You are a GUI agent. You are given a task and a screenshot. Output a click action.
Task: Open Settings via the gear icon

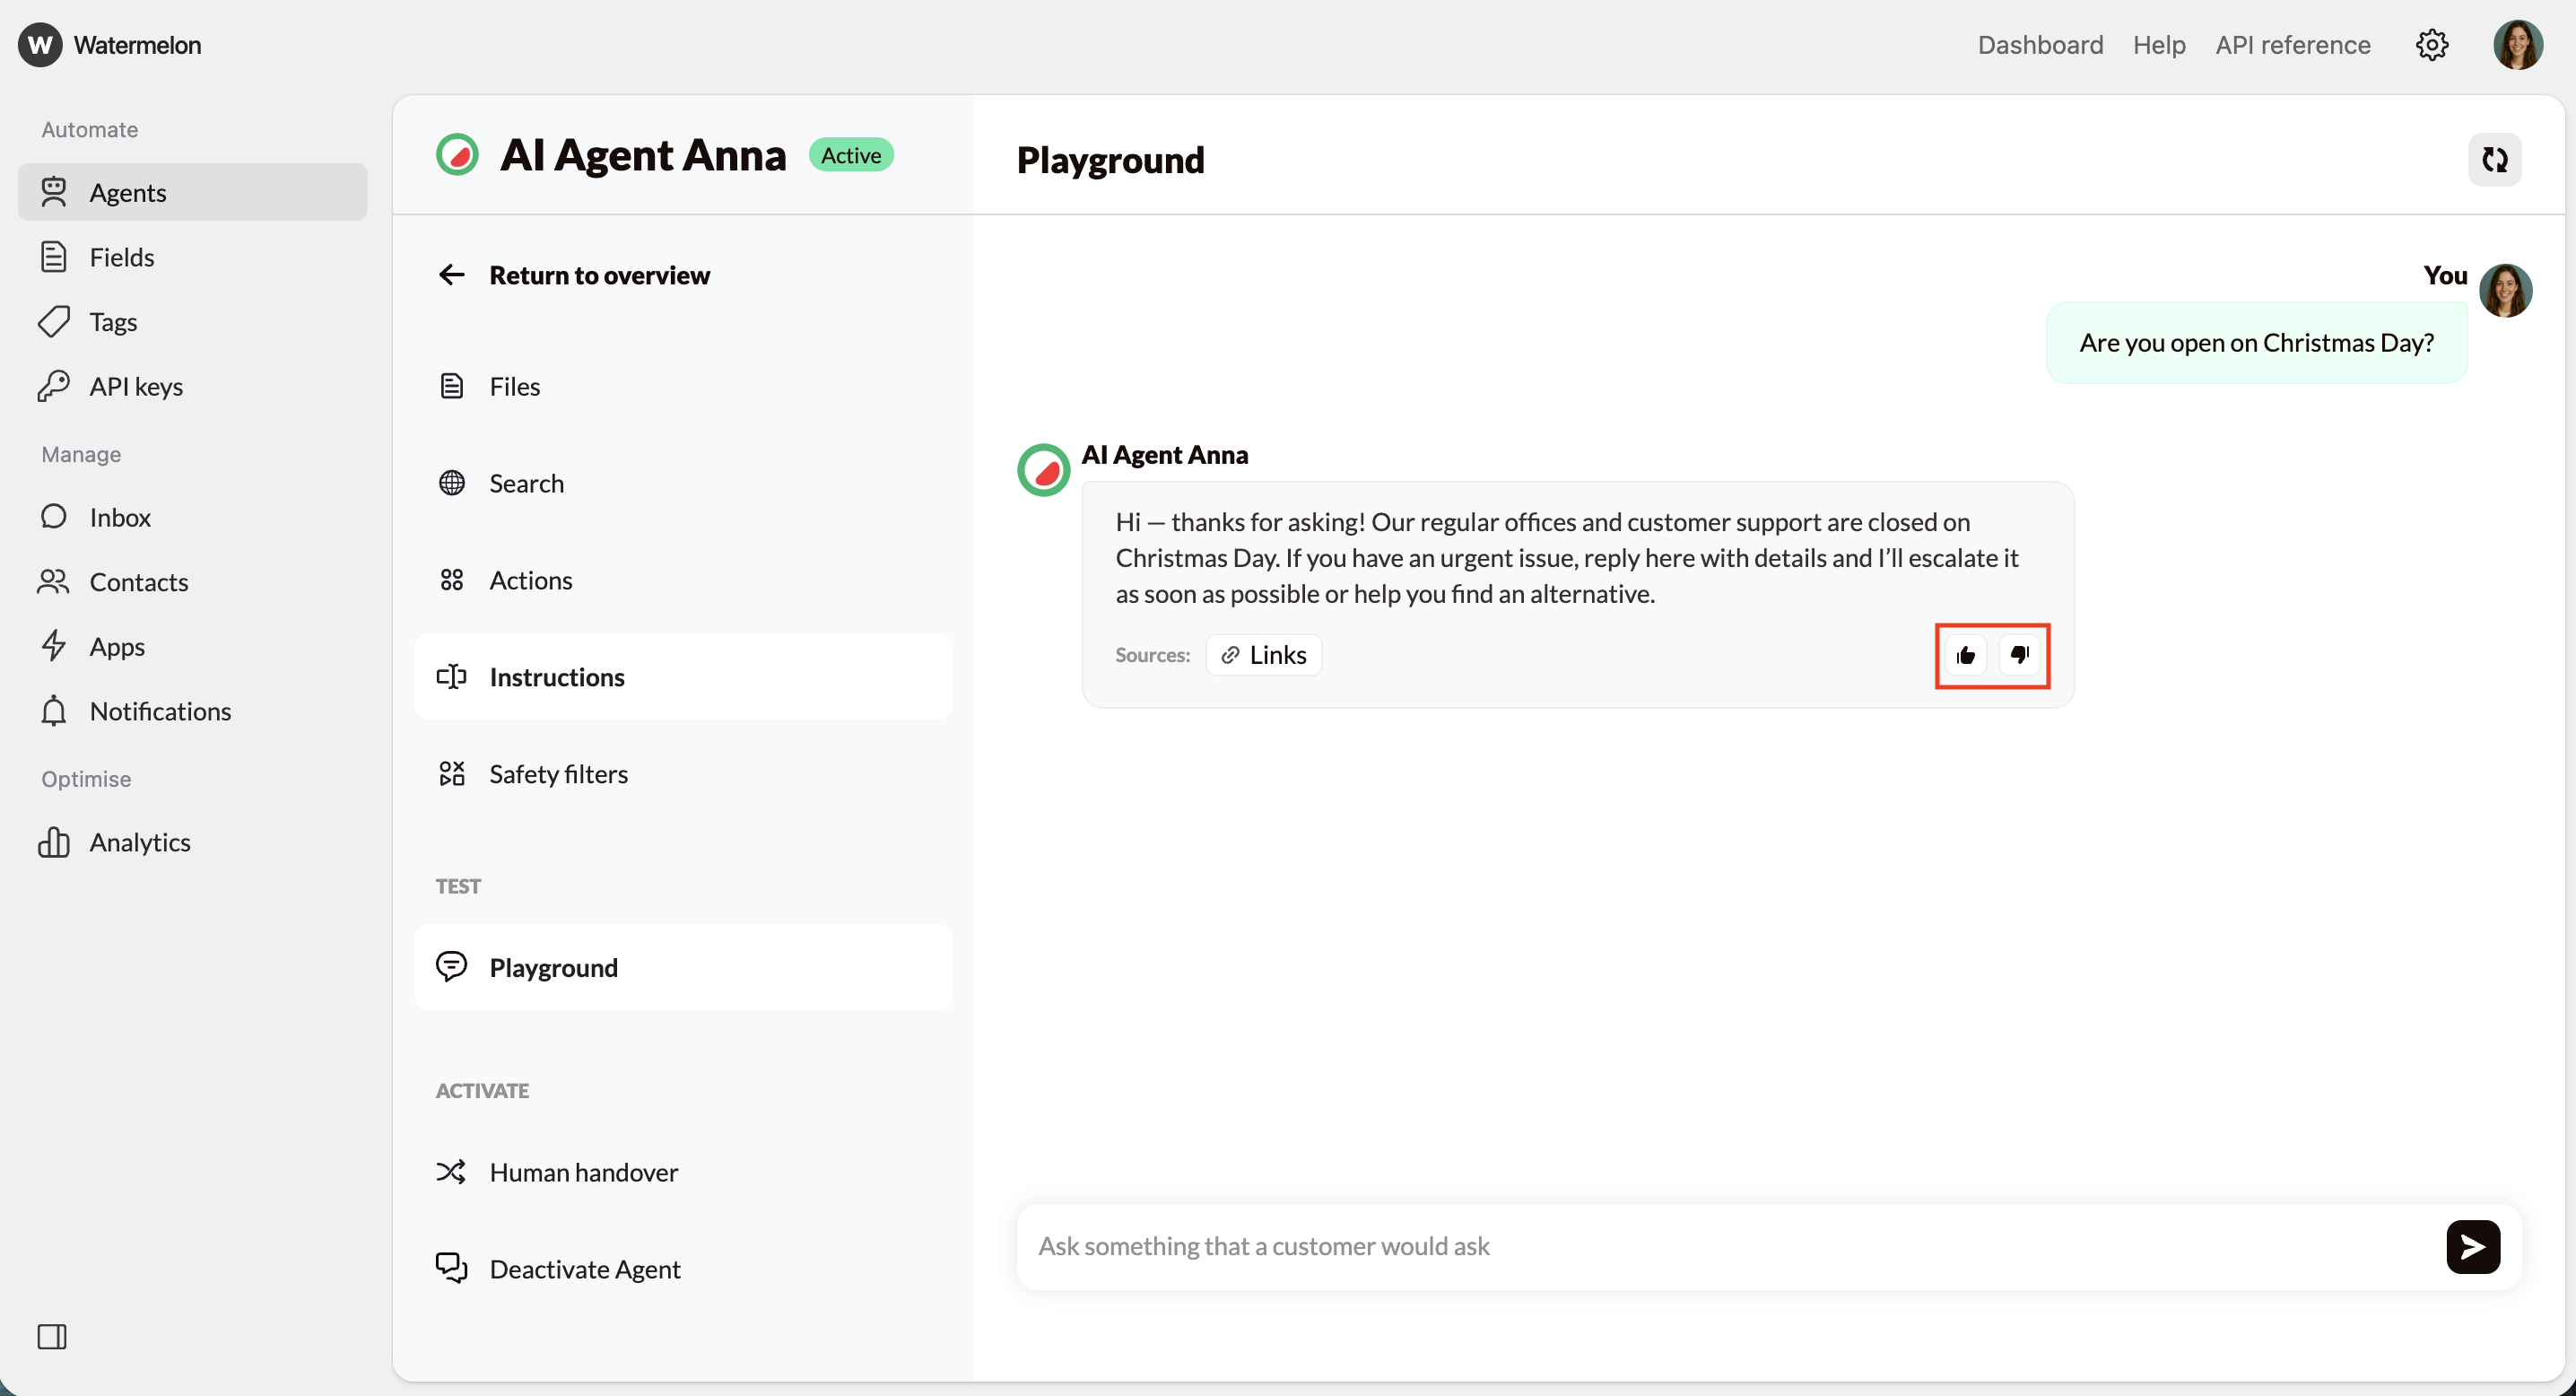click(x=2432, y=44)
